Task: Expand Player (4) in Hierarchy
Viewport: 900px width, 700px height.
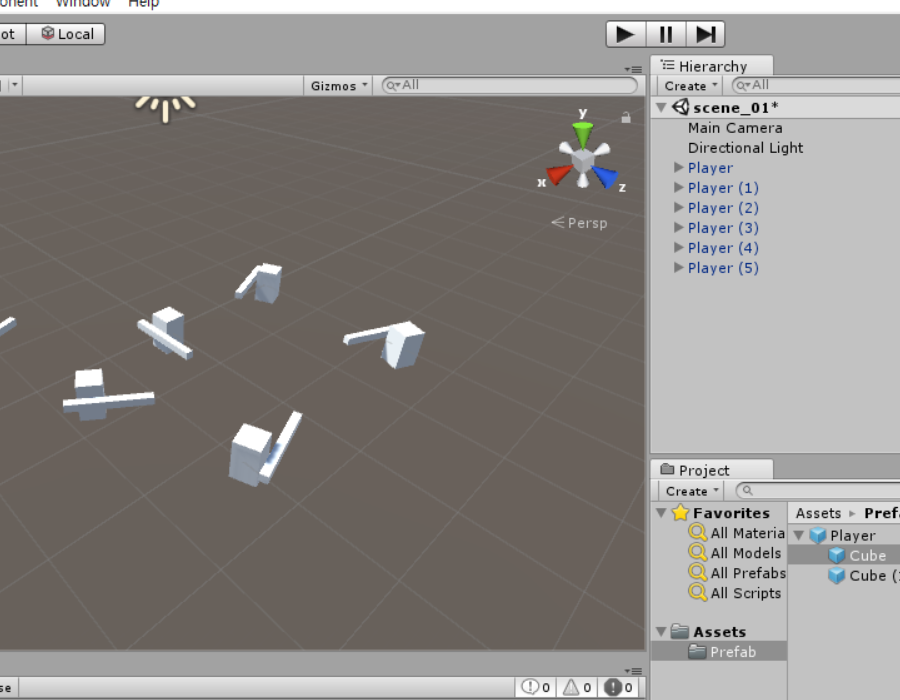Action: coord(678,247)
